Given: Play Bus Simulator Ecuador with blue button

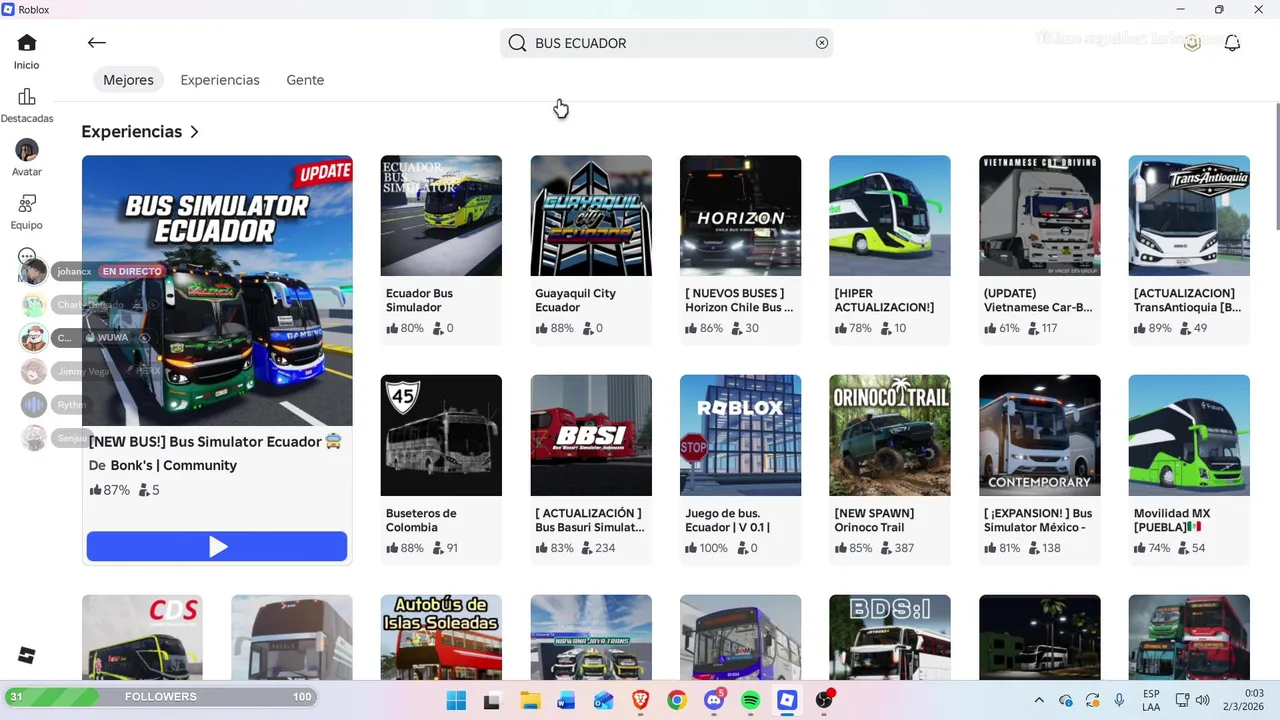Looking at the screenshot, I should point(217,546).
